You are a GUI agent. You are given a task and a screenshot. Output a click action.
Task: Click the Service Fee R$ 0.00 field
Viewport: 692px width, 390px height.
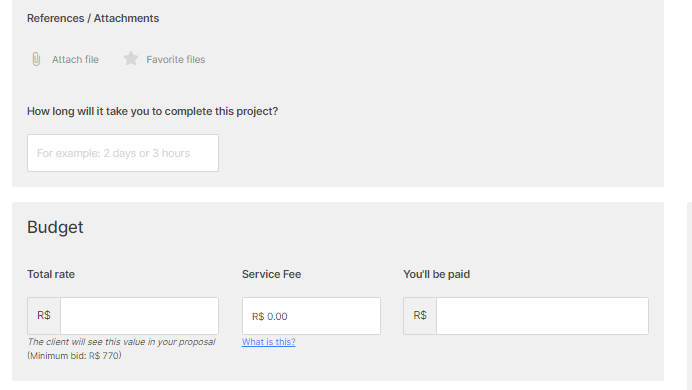(x=311, y=316)
